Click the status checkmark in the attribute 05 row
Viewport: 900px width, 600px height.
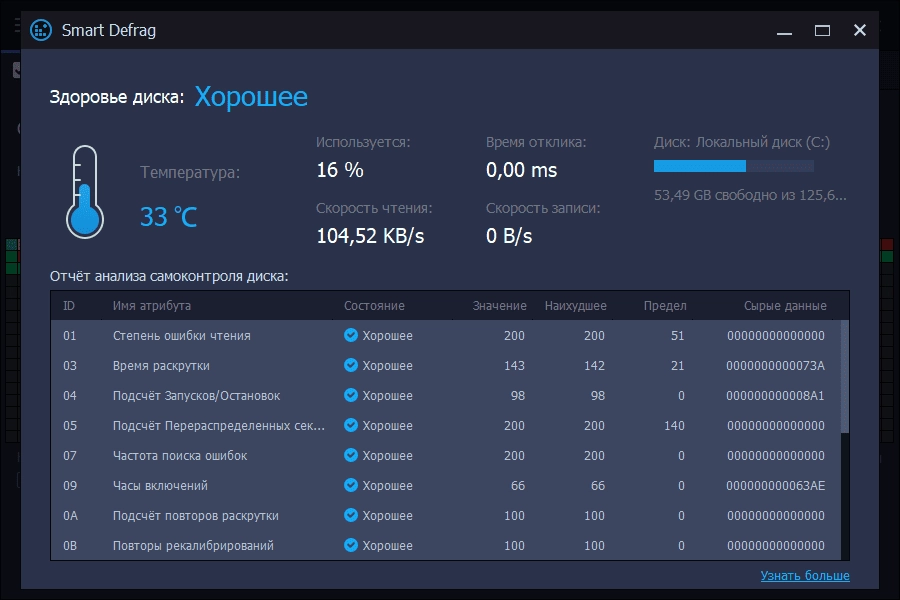[351, 425]
